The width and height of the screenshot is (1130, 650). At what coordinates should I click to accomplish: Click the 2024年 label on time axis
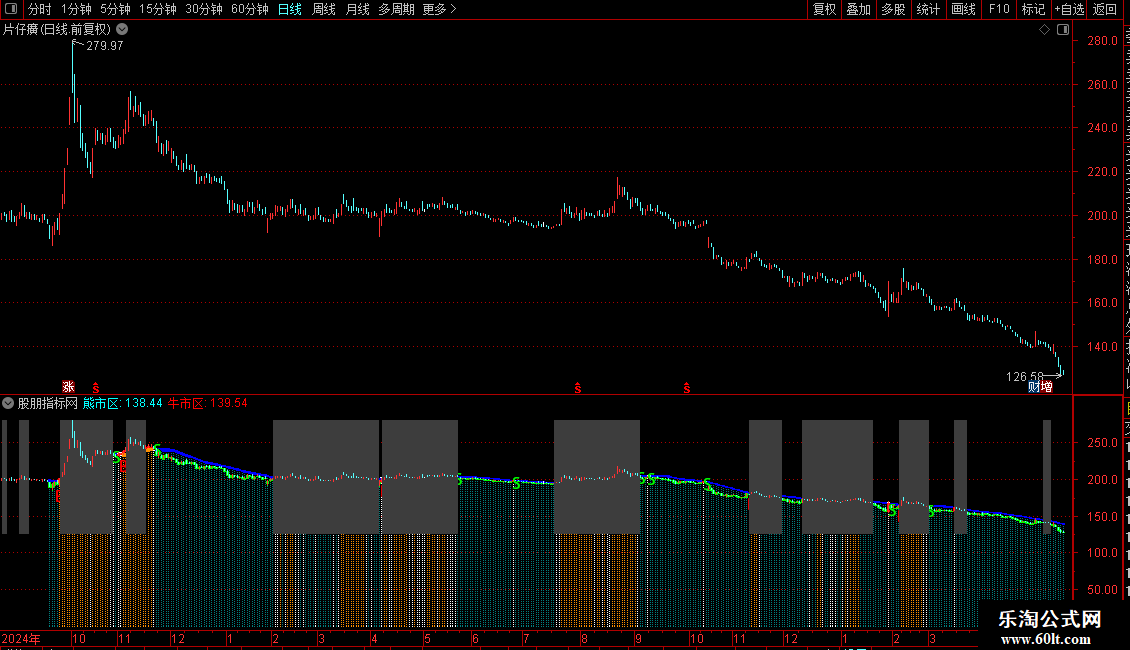tap(20, 638)
